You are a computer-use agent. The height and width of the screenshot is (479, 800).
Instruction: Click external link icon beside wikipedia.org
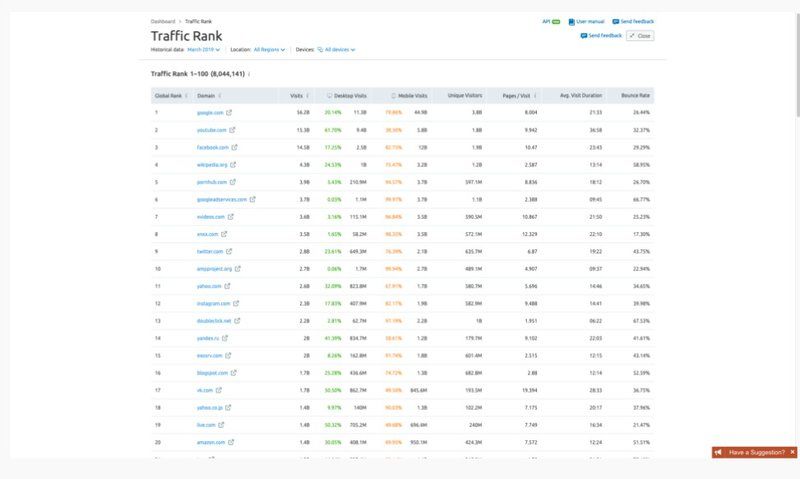(x=233, y=165)
